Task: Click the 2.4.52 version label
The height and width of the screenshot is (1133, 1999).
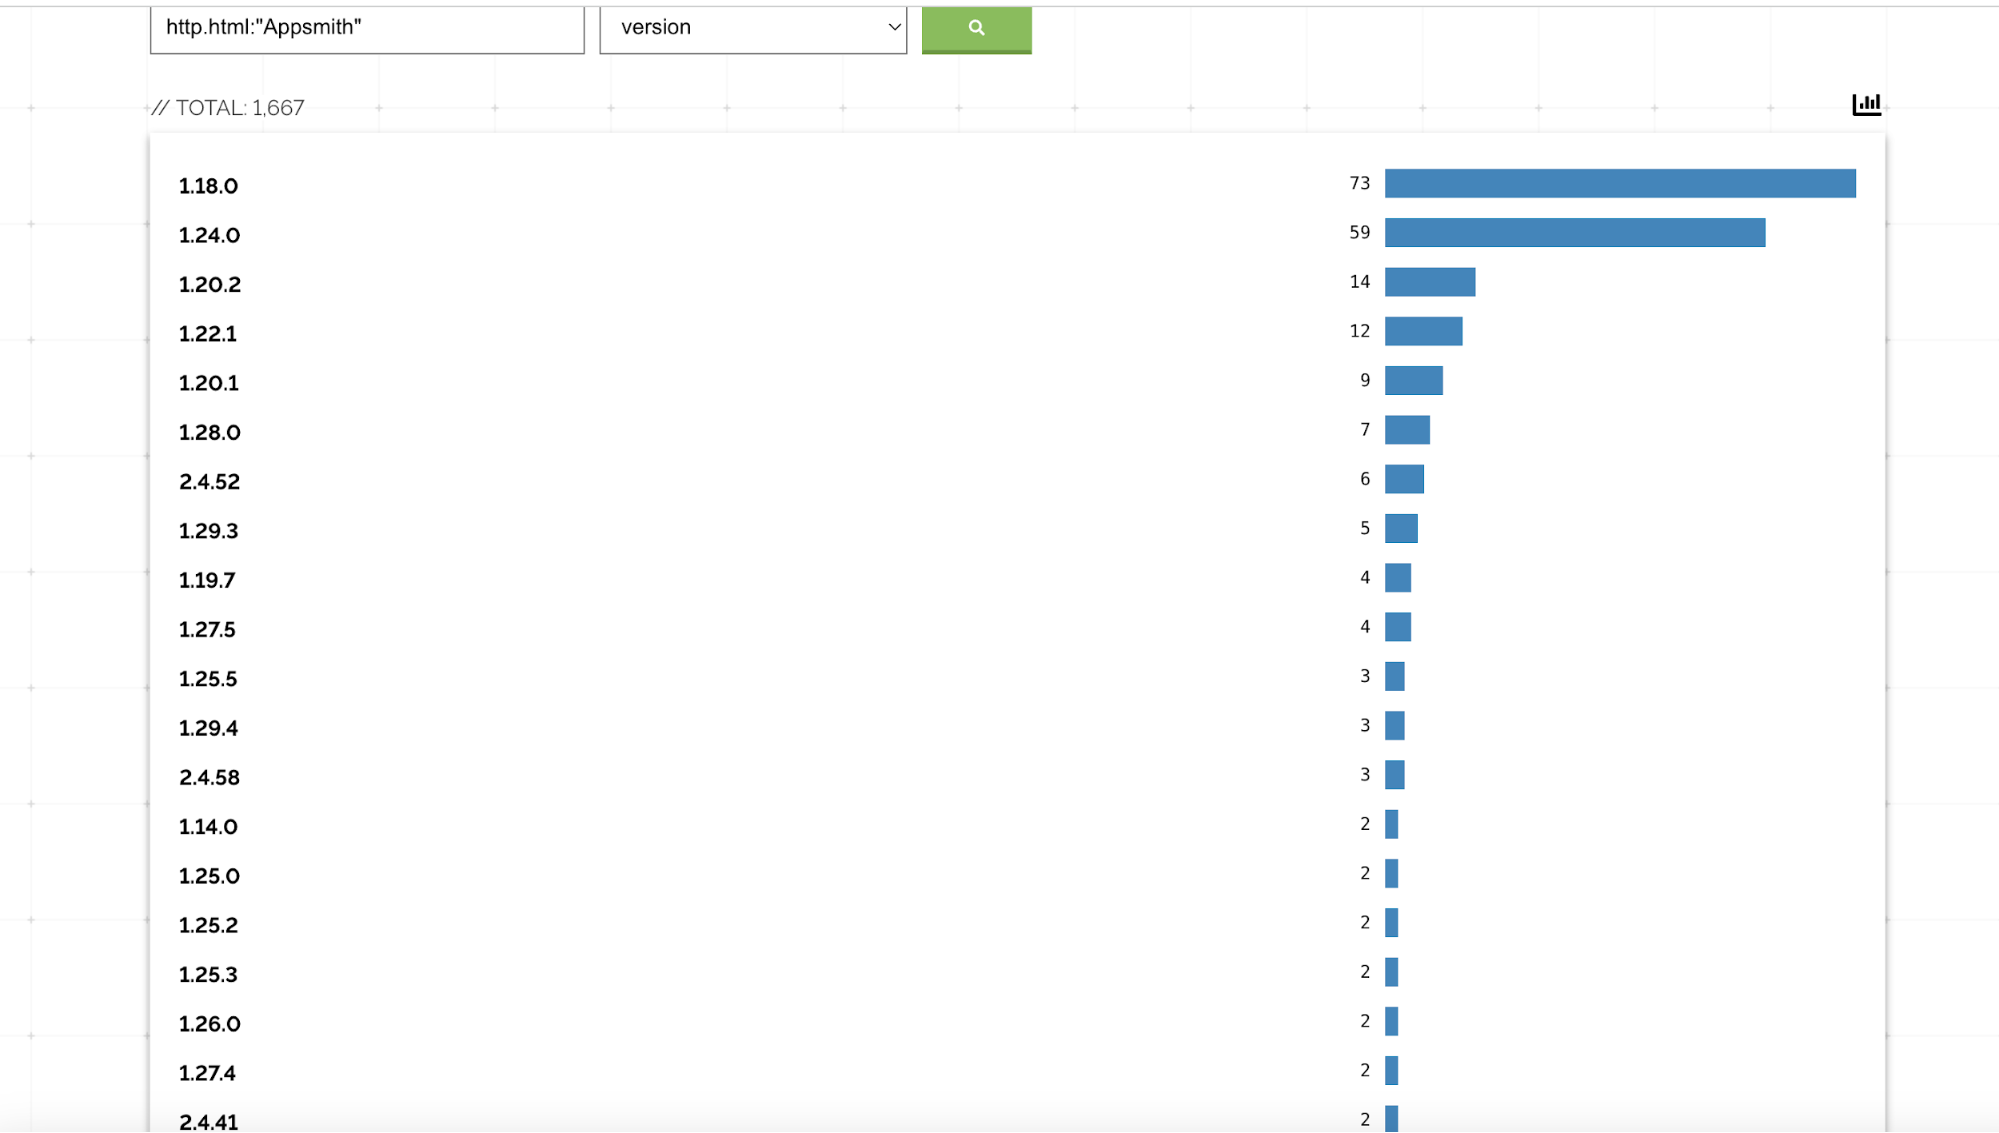Action: (x=209, y=482)
